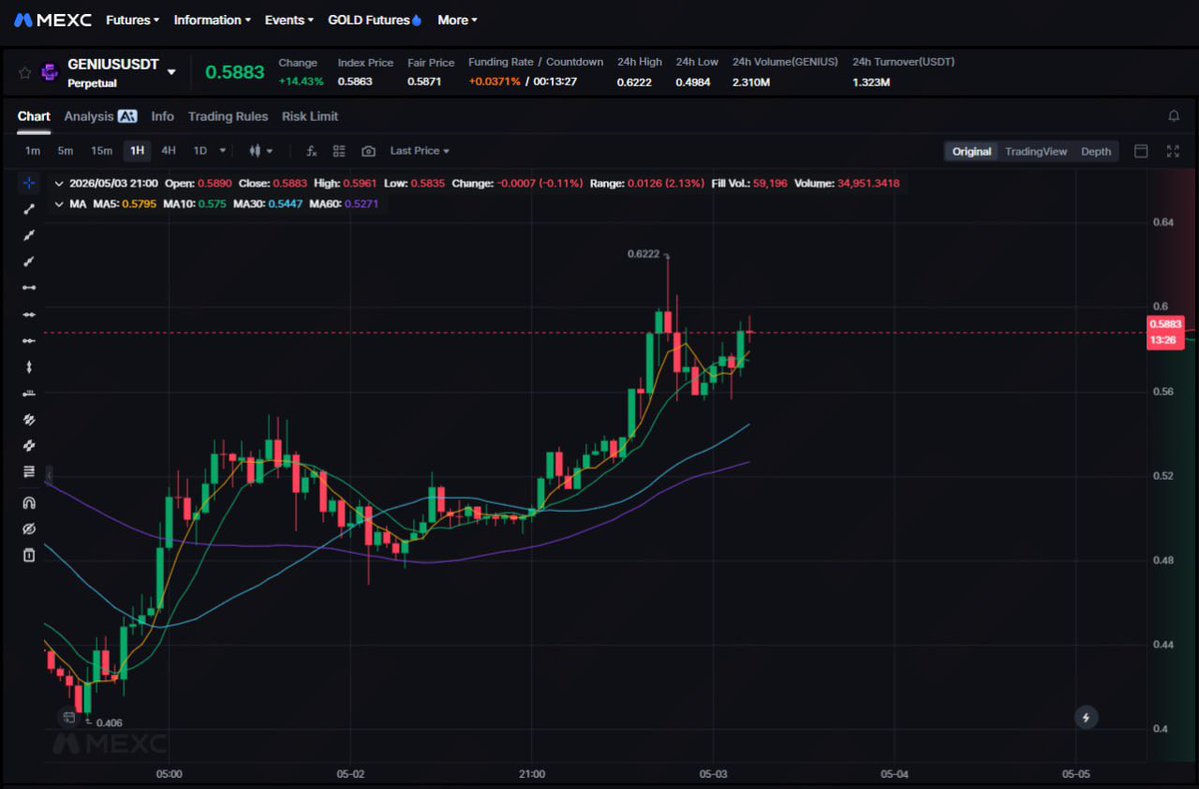Select the trend line drawing tool
Image resolution: width=1199 pixels, height=789 pixels.
(29, 209)
